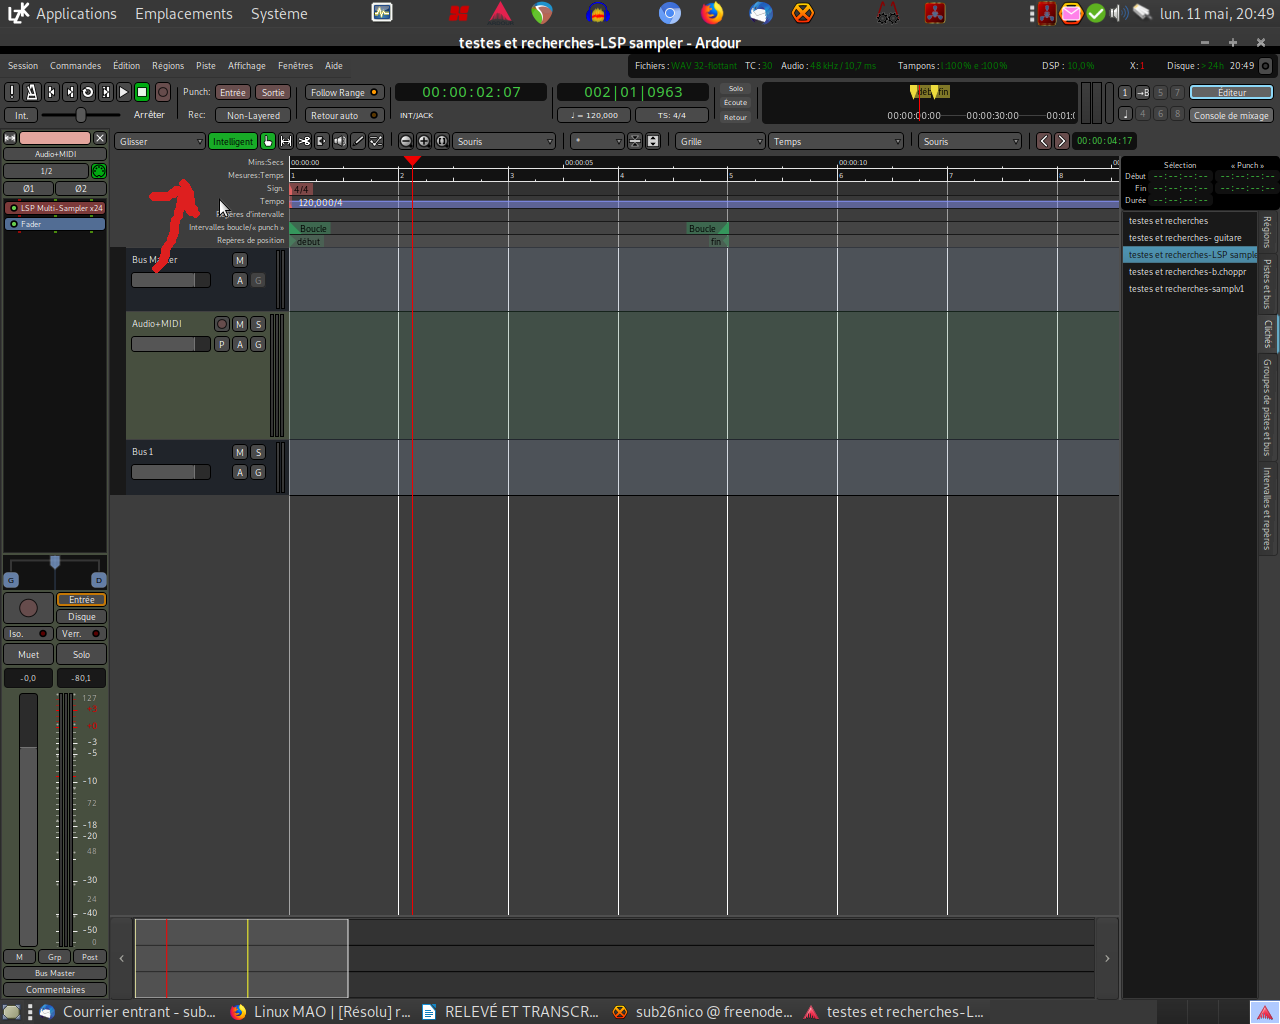Mute the Audio+MIDI track
The image size is (1280, 1024).
coord(240,324)
